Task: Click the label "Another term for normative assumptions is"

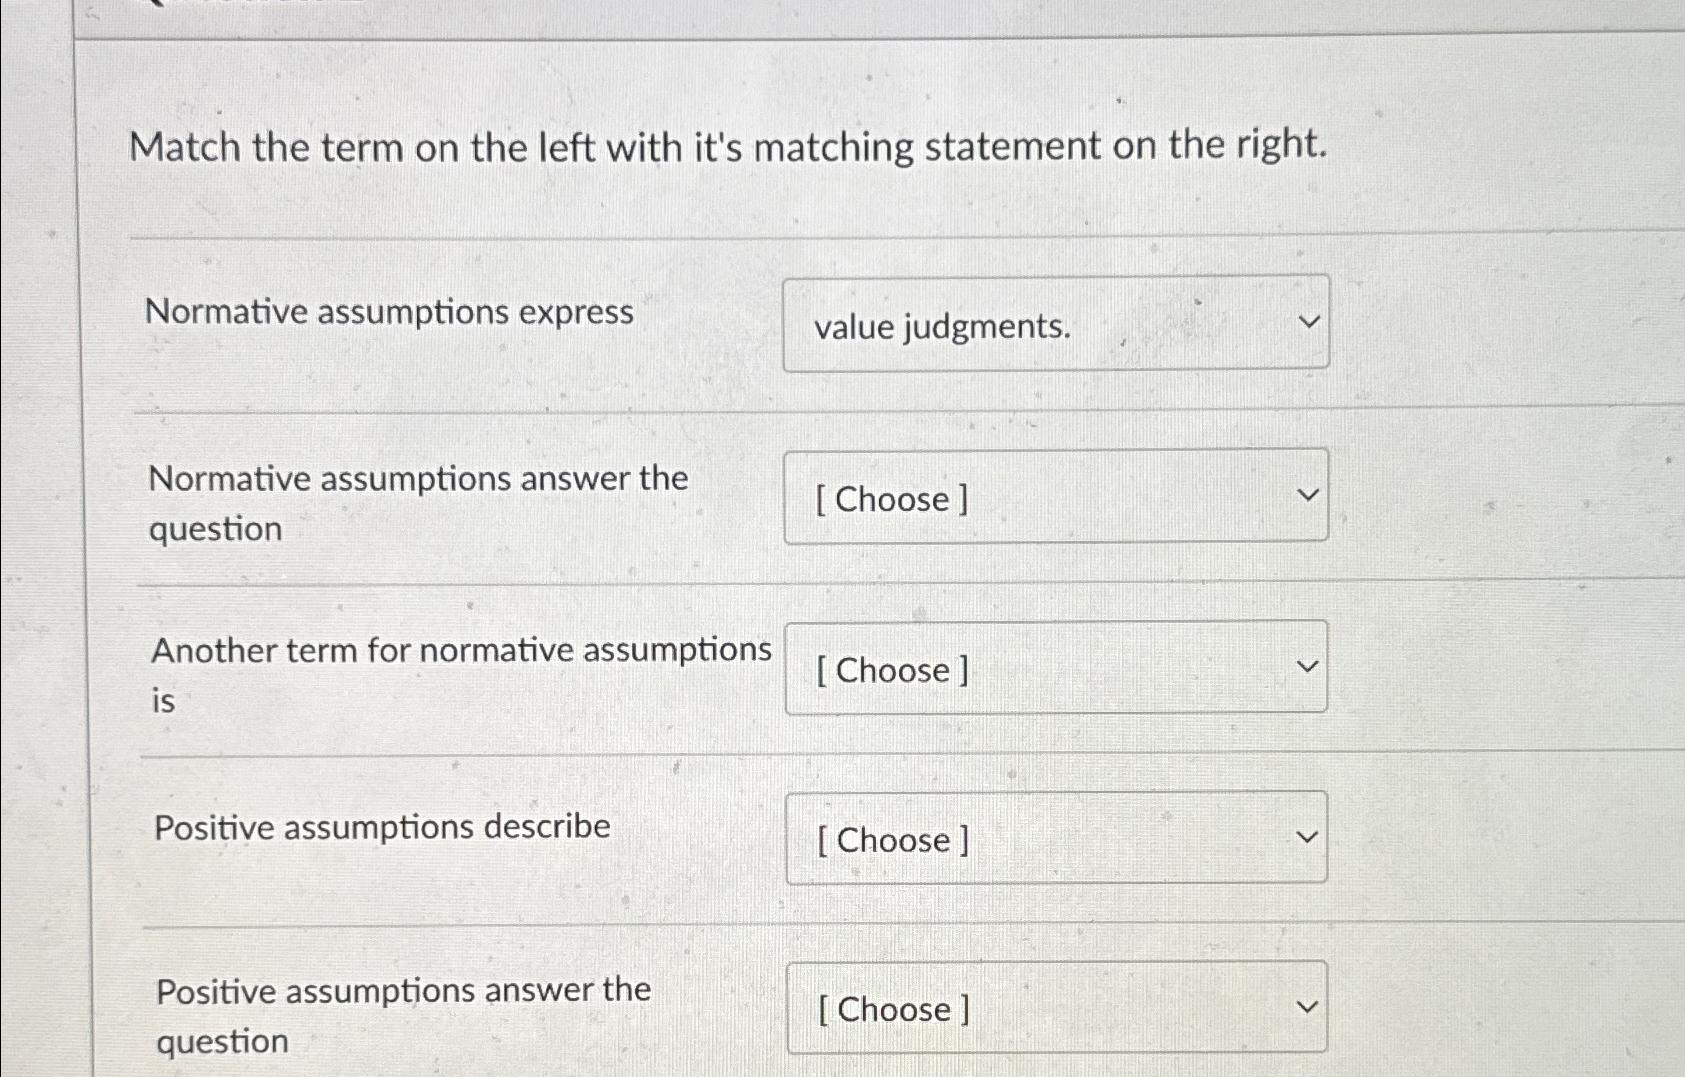Action: pos(462,674)
